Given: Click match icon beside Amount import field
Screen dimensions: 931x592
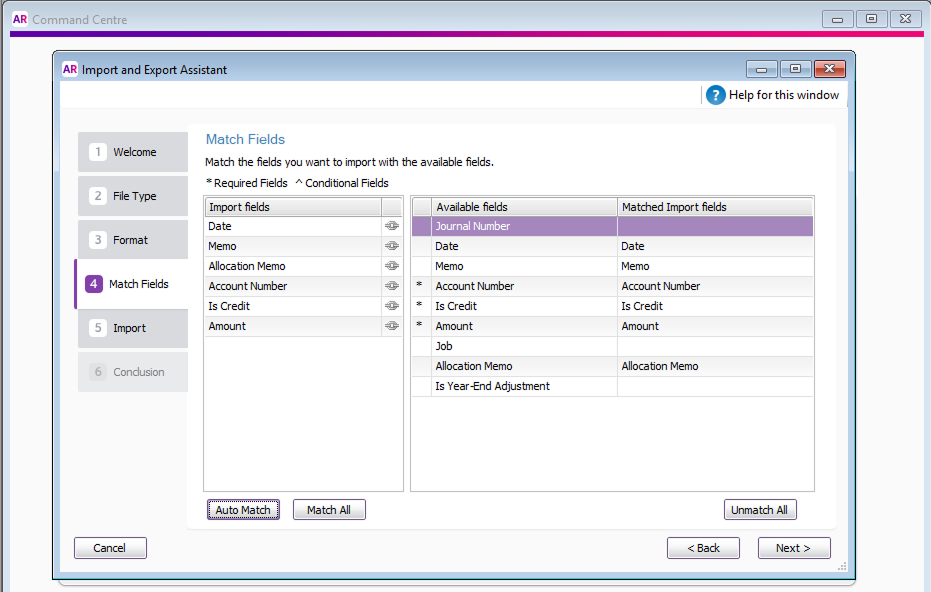Looking at the screenshot, I should tap(391, 326).
